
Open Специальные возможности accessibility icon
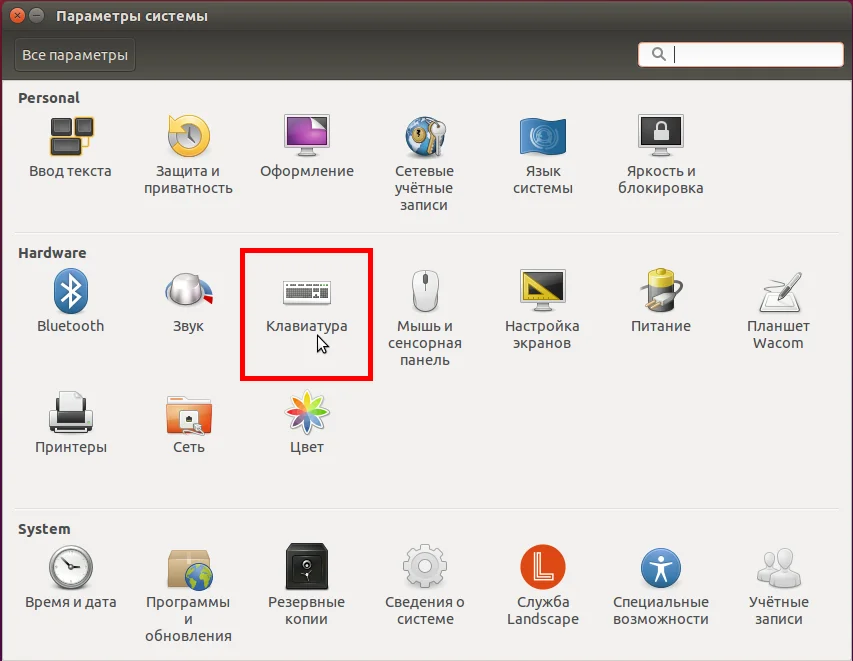coord(660,568)
